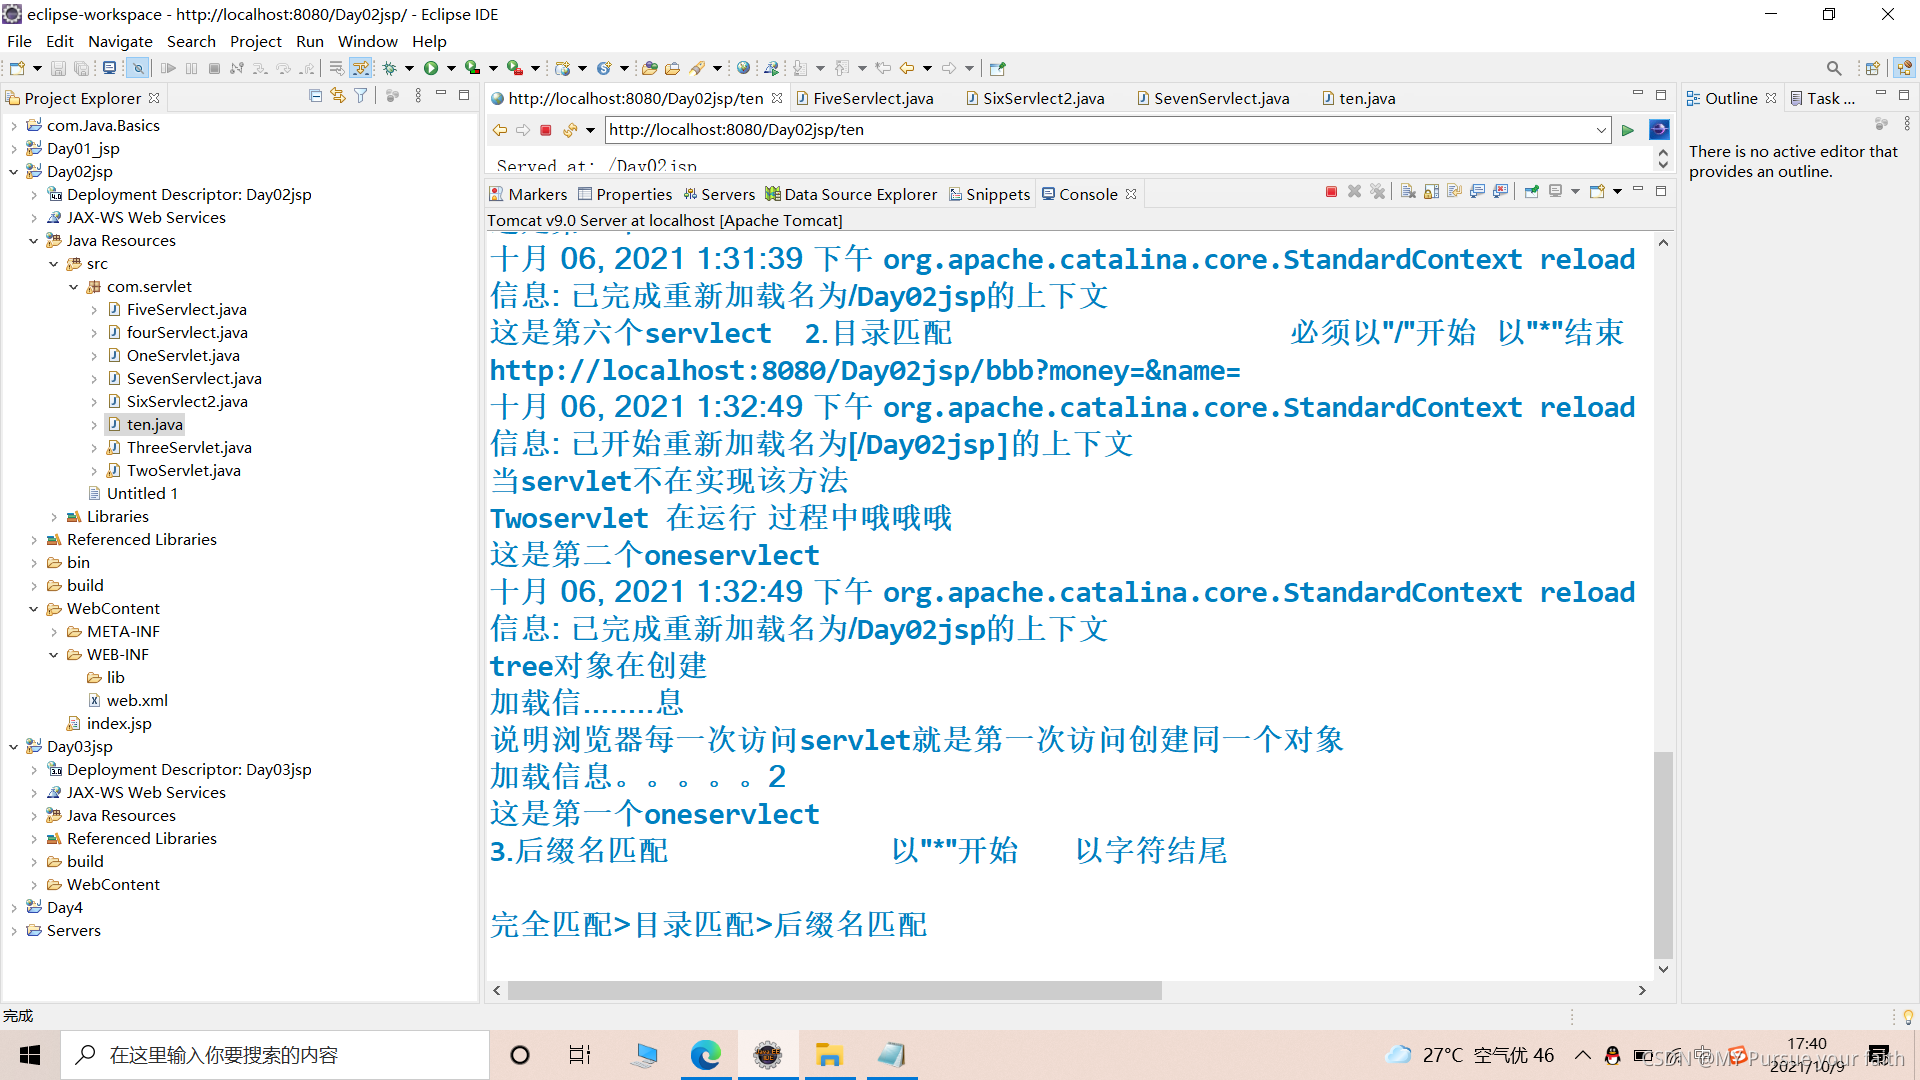1920x1080 pixels.
Task: Click the Run green play toolbar icon
Action: 431,68
